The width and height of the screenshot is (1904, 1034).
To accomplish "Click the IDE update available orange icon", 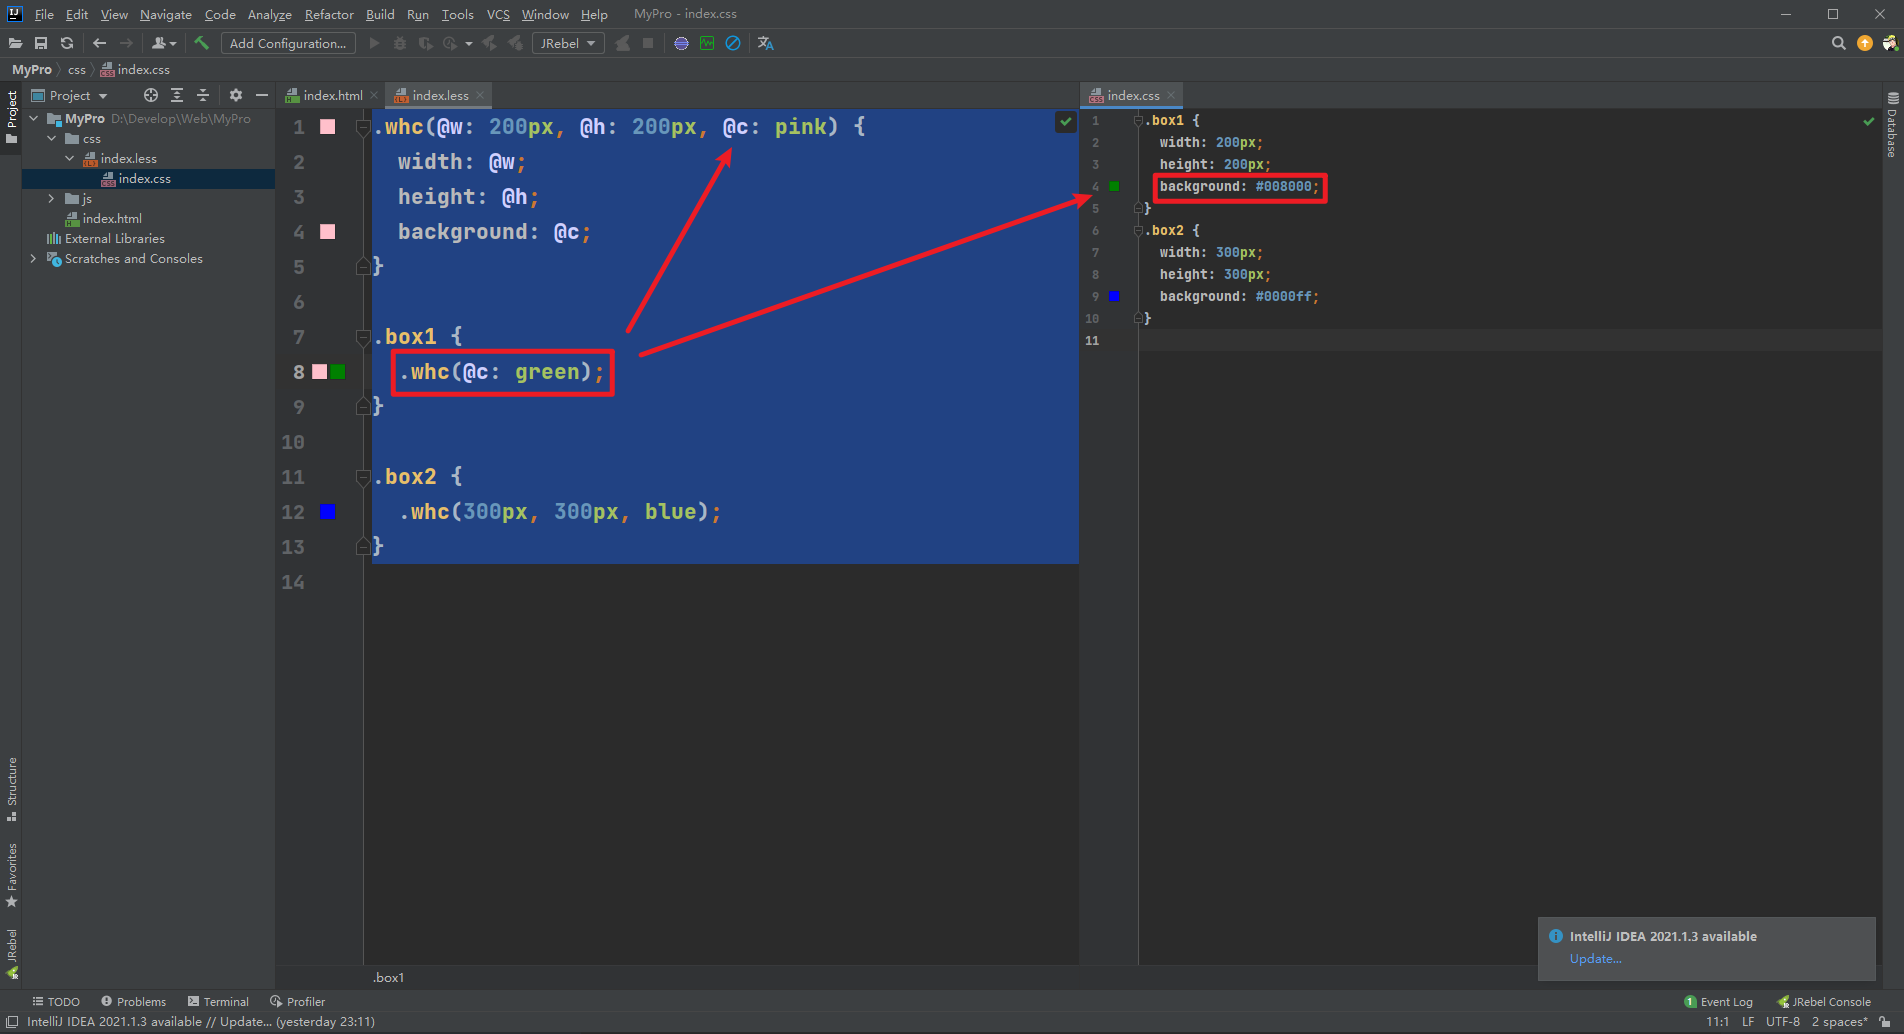I will click(1864, 43).
